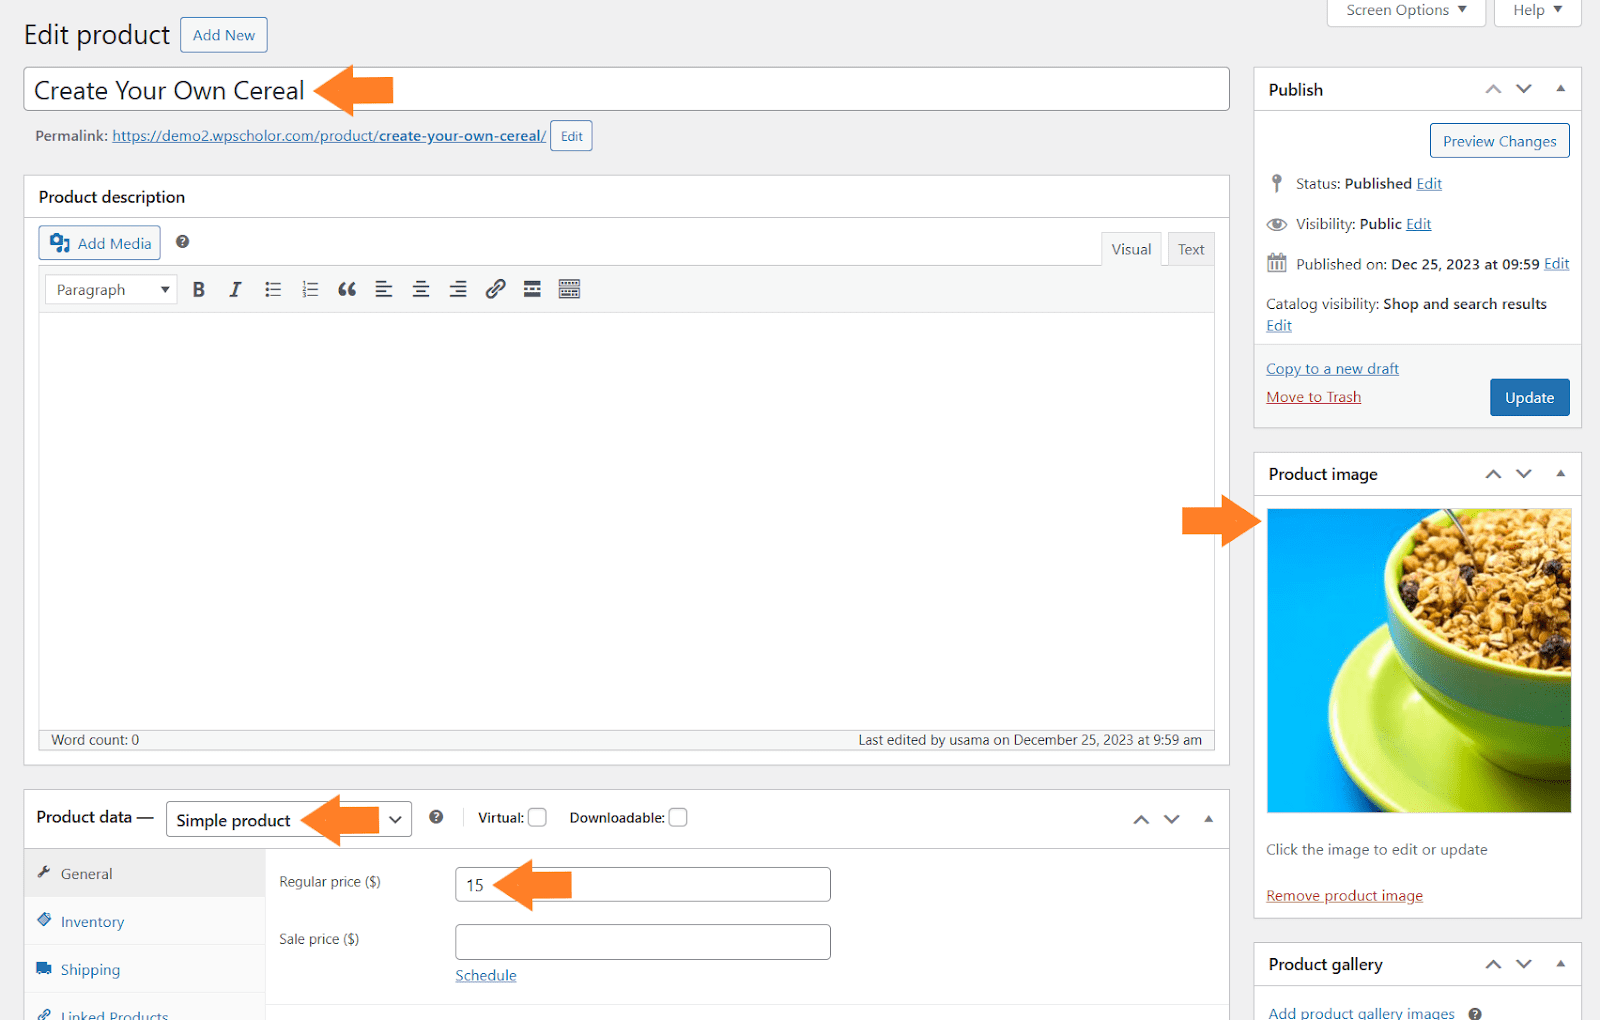1600x1020 pixels.
Task: Open help tooltip for product gallery images
Action: click(x=1475, y=1013)
